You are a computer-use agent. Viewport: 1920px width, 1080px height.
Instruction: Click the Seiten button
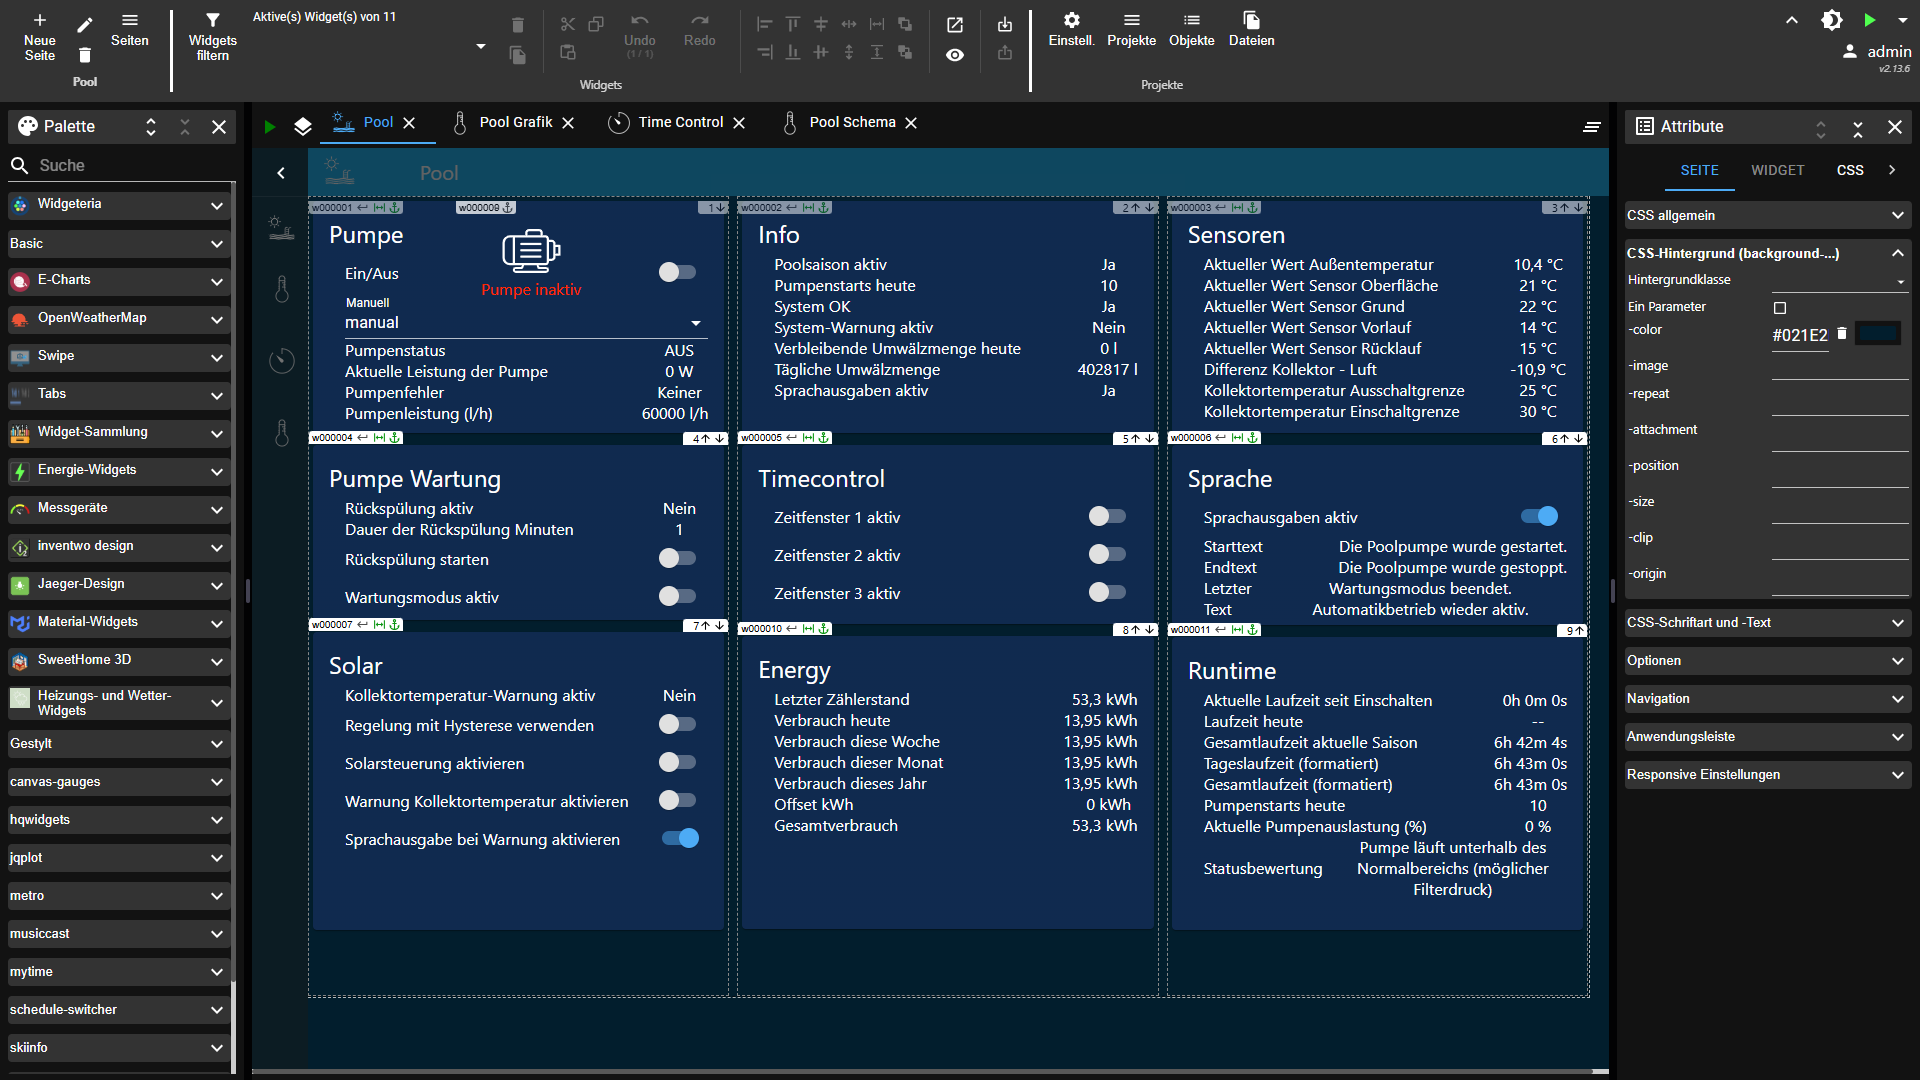[129, 29]
